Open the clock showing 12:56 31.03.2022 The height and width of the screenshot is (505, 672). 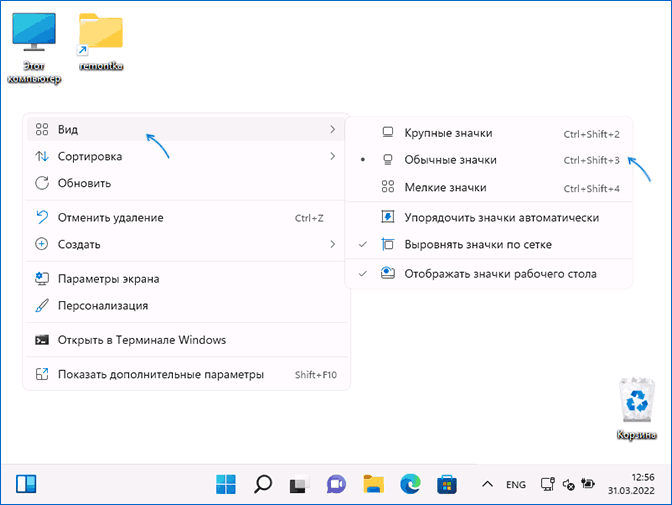[x=631, y=484]
